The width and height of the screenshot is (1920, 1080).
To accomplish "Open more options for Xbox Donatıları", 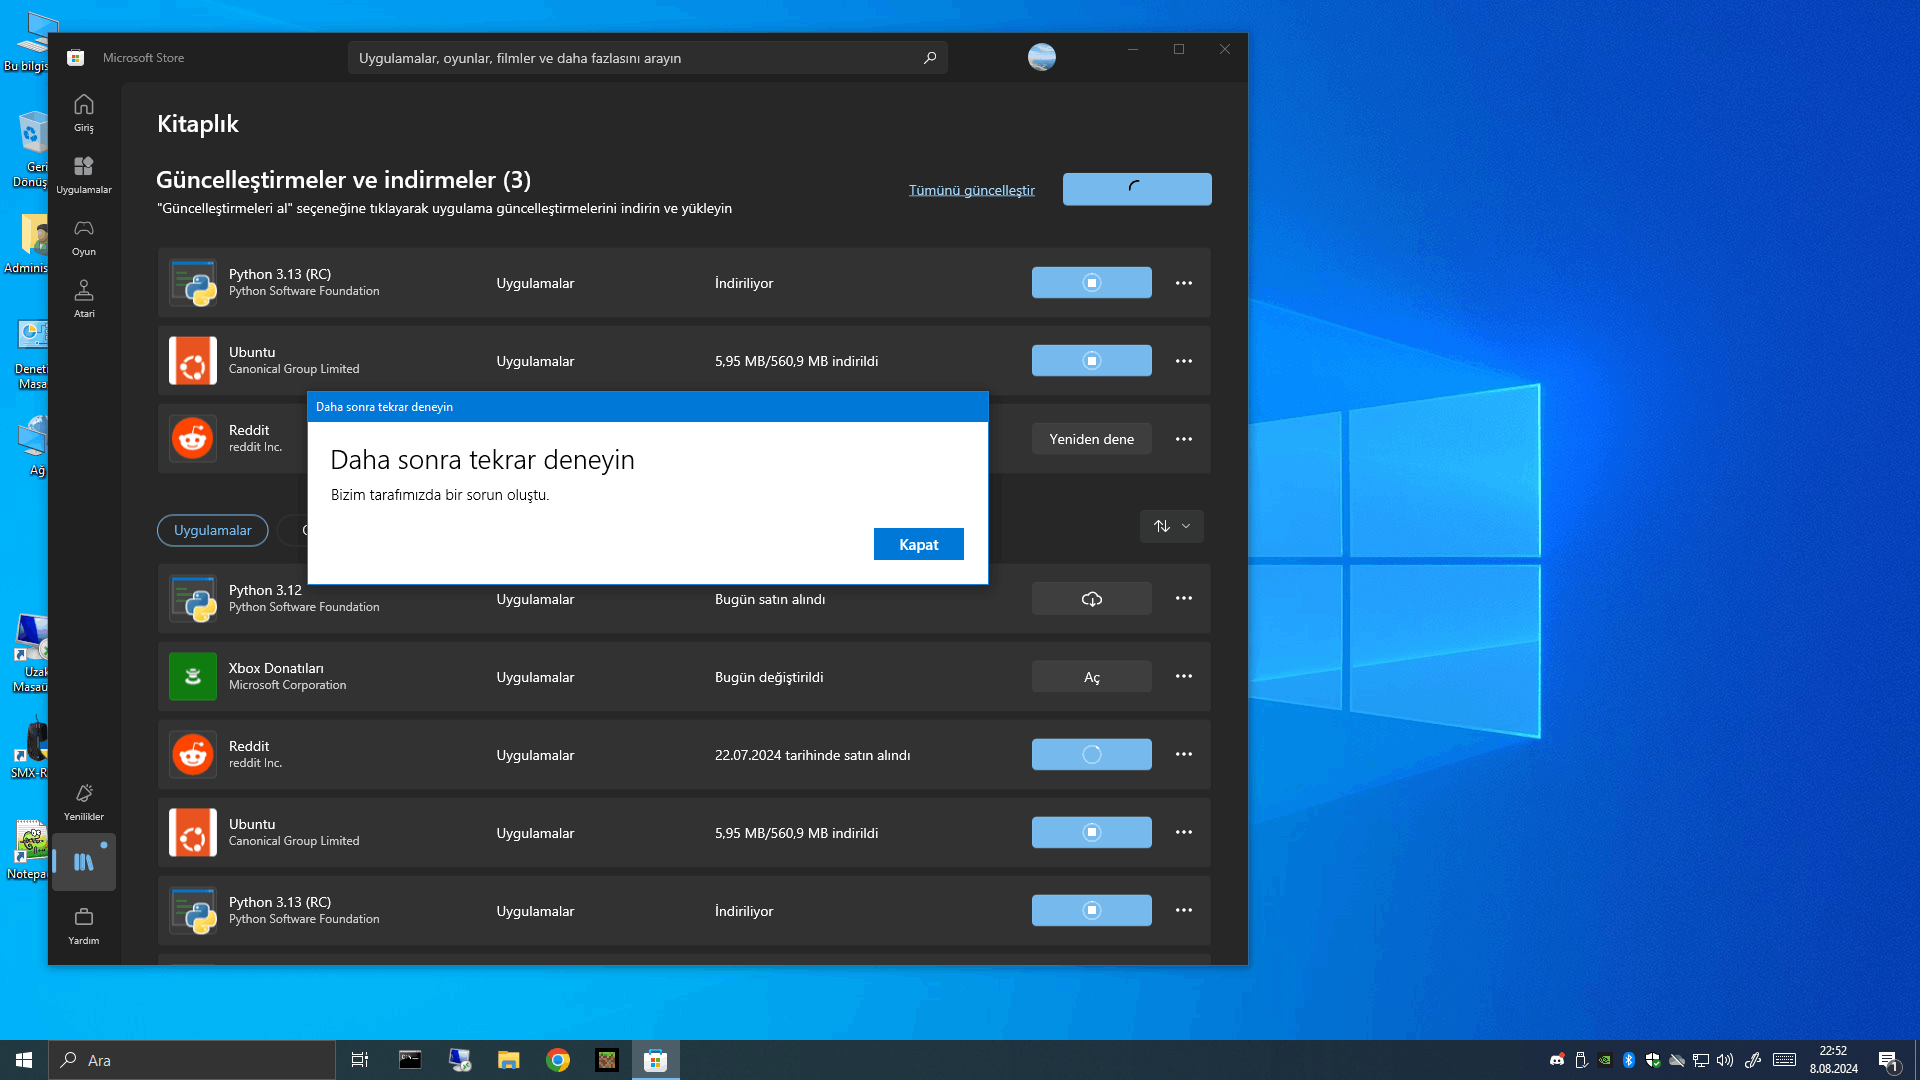I will click(1183, 677).
